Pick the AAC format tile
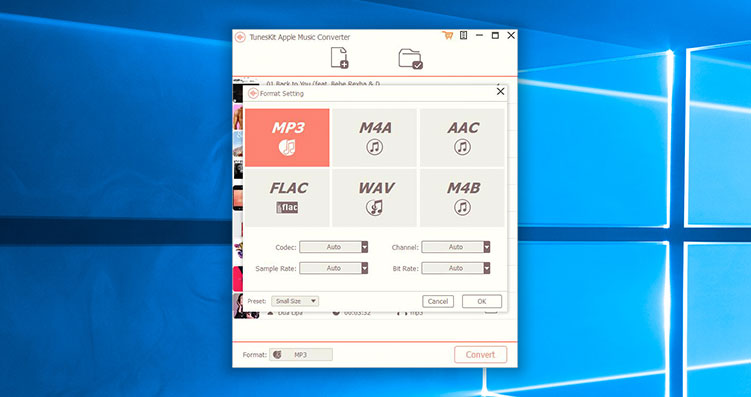Viewport: 751px width, 397px height. pyautogui.click(x=462, y=137)
